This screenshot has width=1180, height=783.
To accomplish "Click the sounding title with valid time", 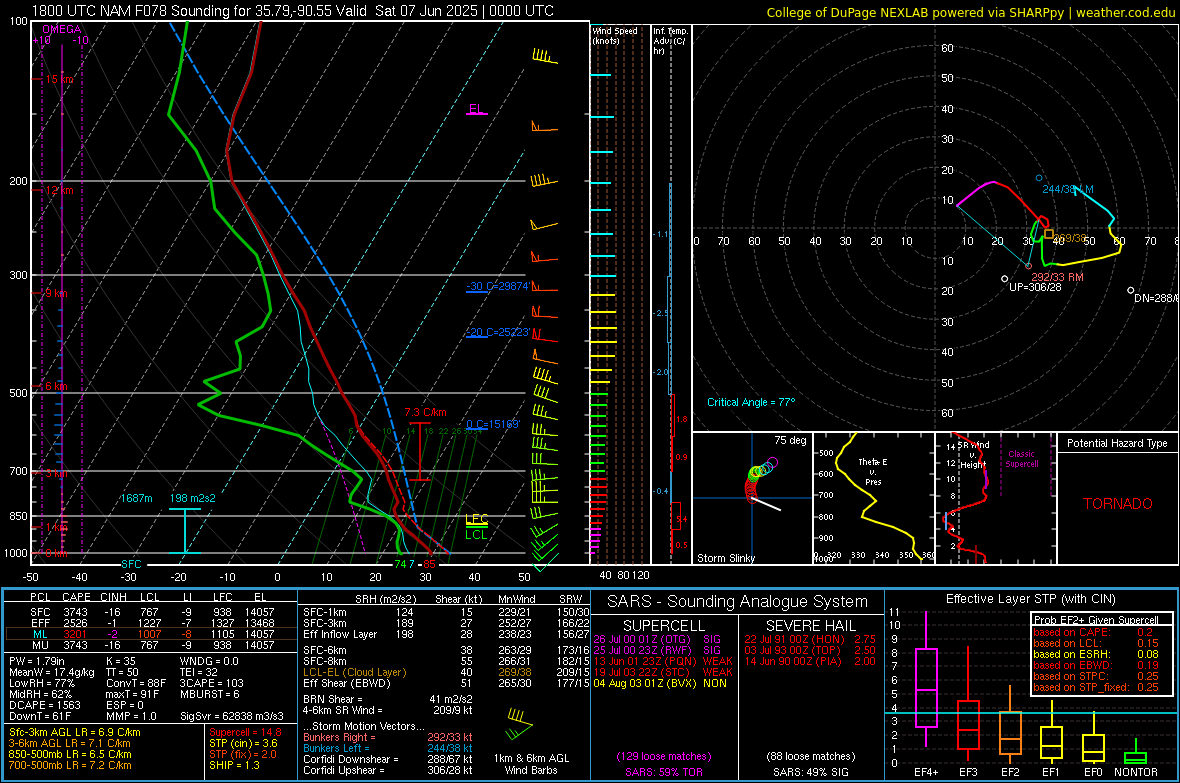I will [293, 11].
